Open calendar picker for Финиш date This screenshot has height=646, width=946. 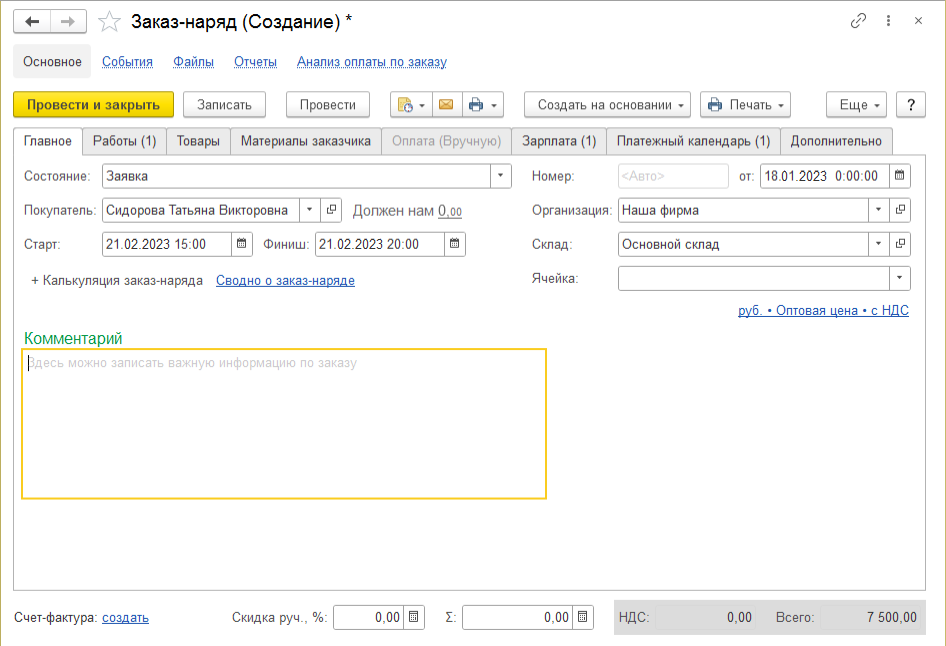point(455,244)
